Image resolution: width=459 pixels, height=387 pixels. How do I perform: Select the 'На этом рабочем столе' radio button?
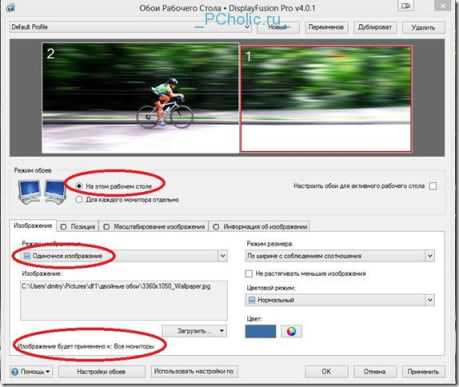[79, 186]
